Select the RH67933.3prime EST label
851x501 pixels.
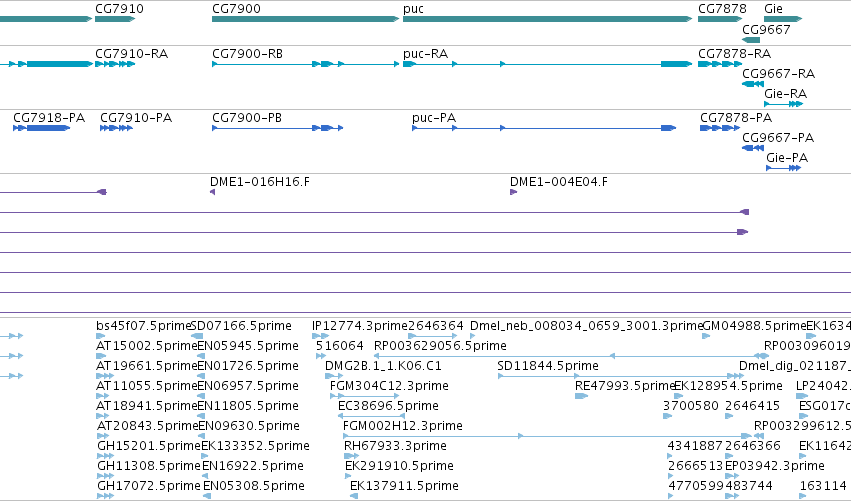point(395,446)
